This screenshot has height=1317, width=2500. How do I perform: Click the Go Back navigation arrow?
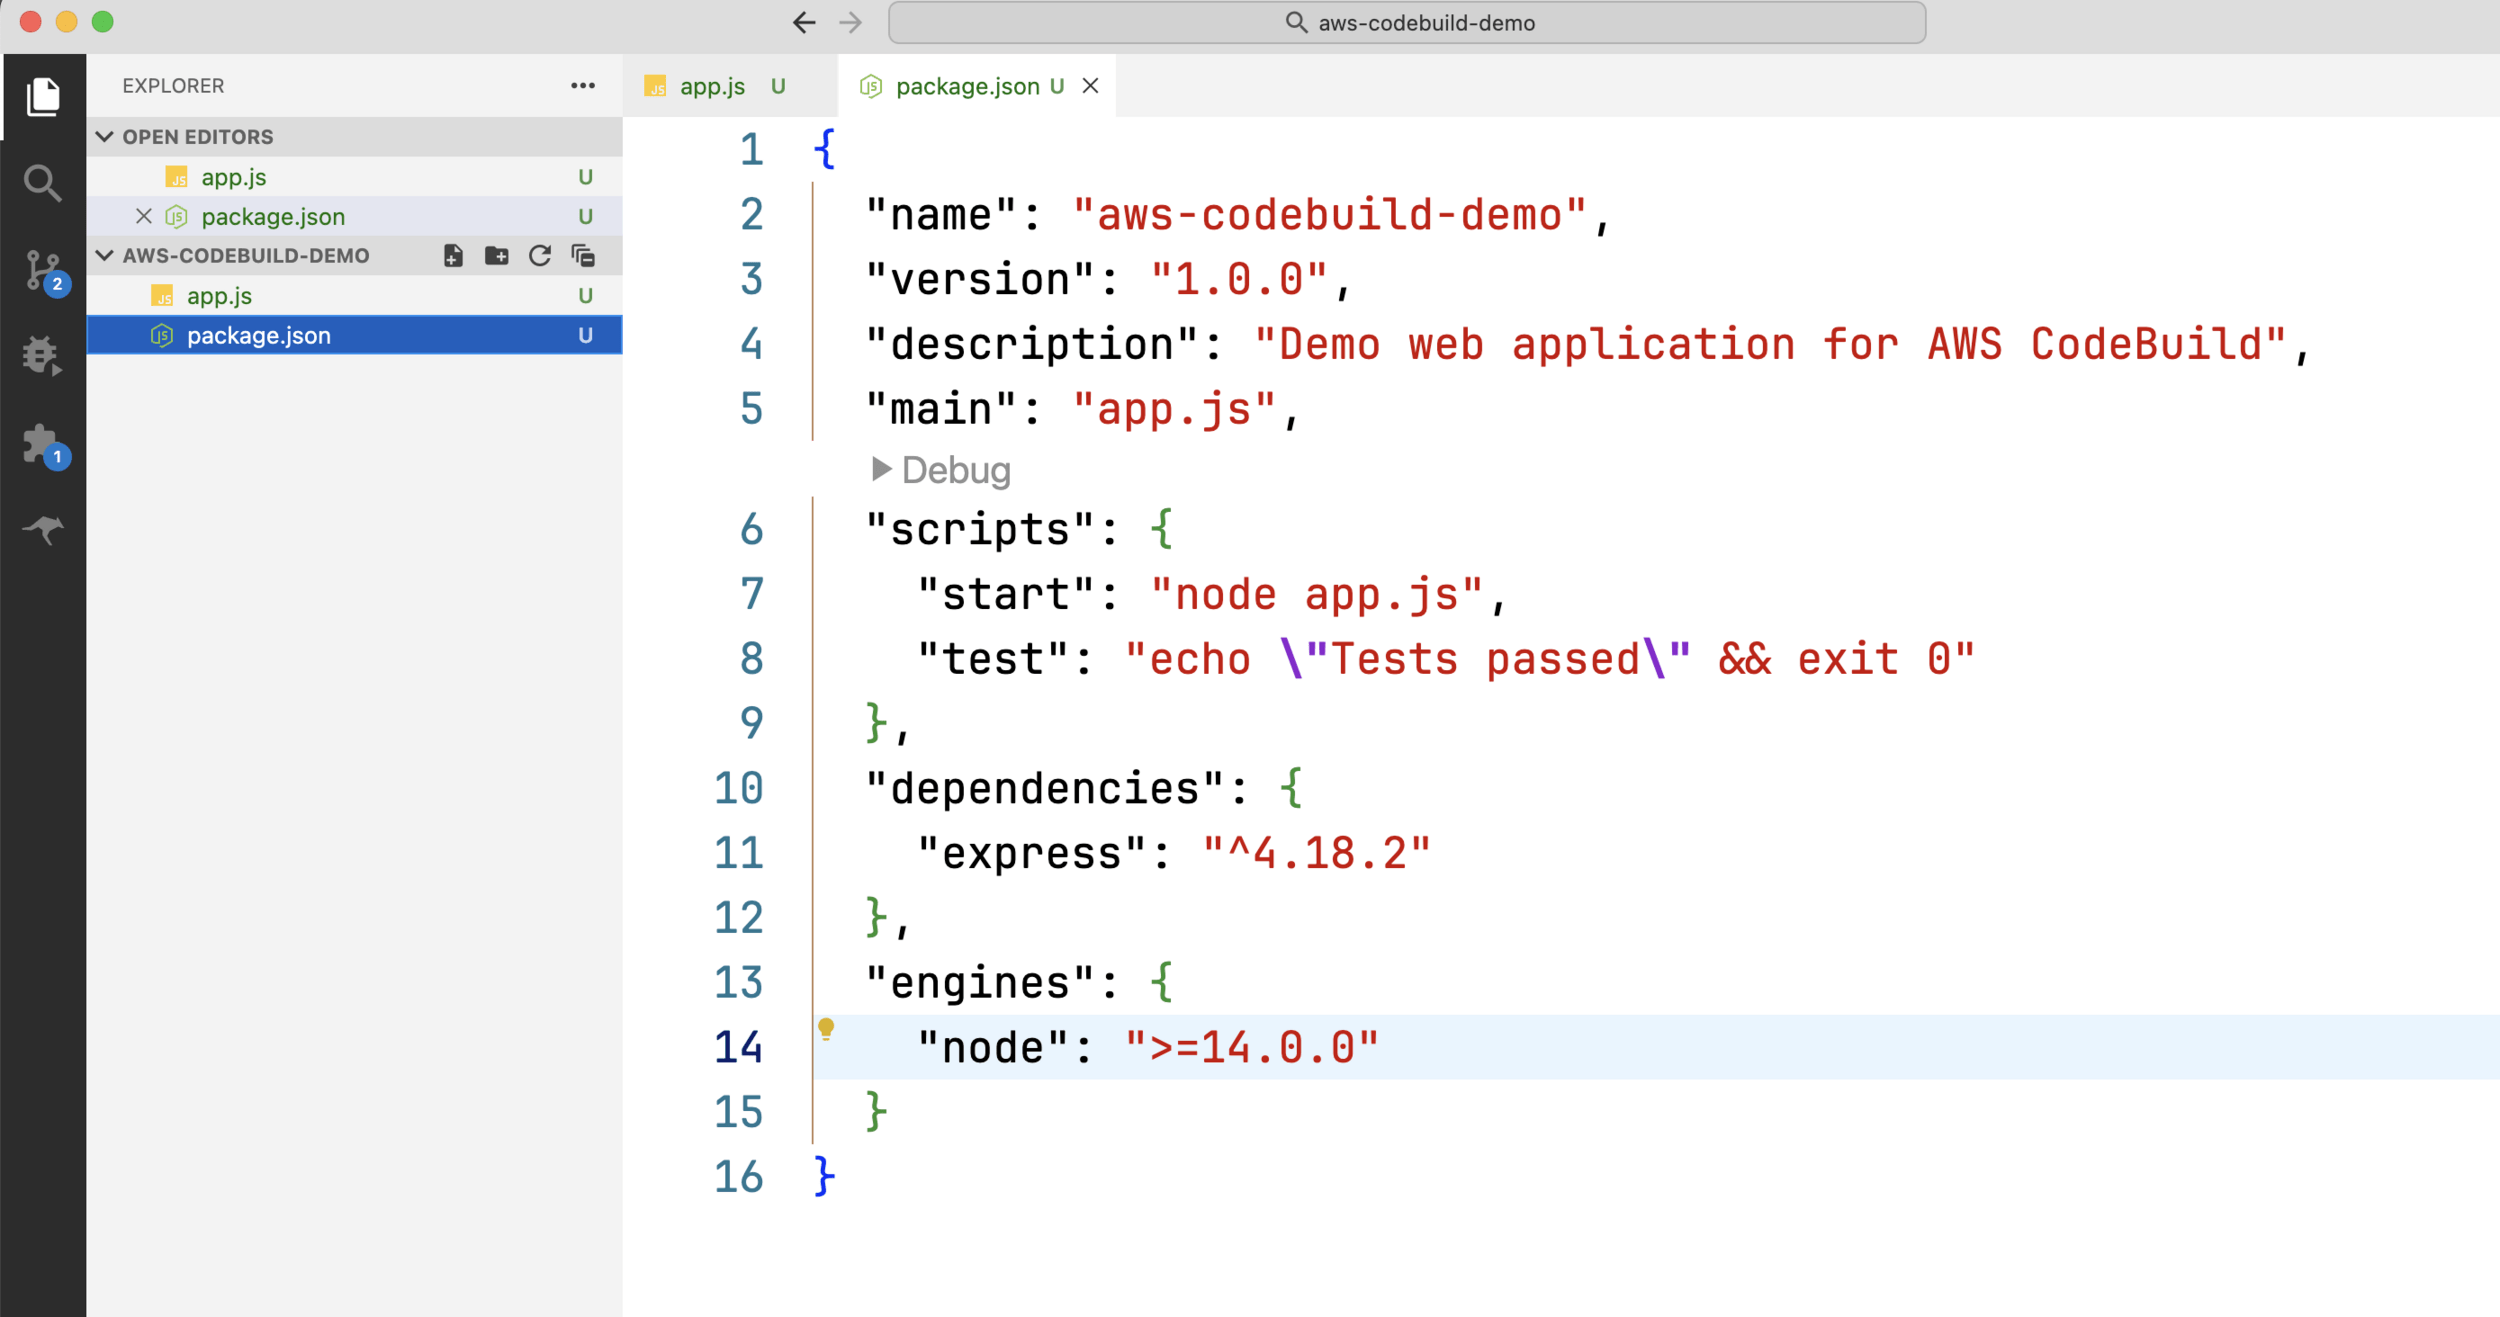[804, 23]
